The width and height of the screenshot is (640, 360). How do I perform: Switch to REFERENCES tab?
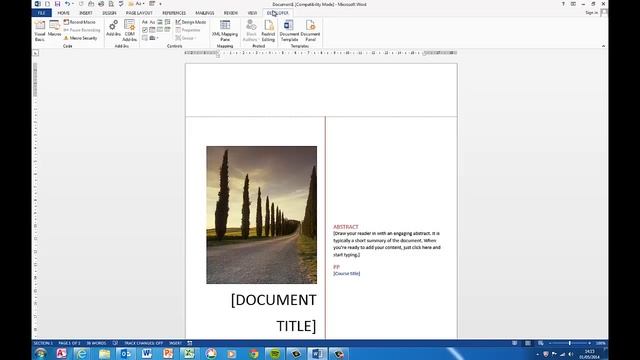(x=174, y=13)
